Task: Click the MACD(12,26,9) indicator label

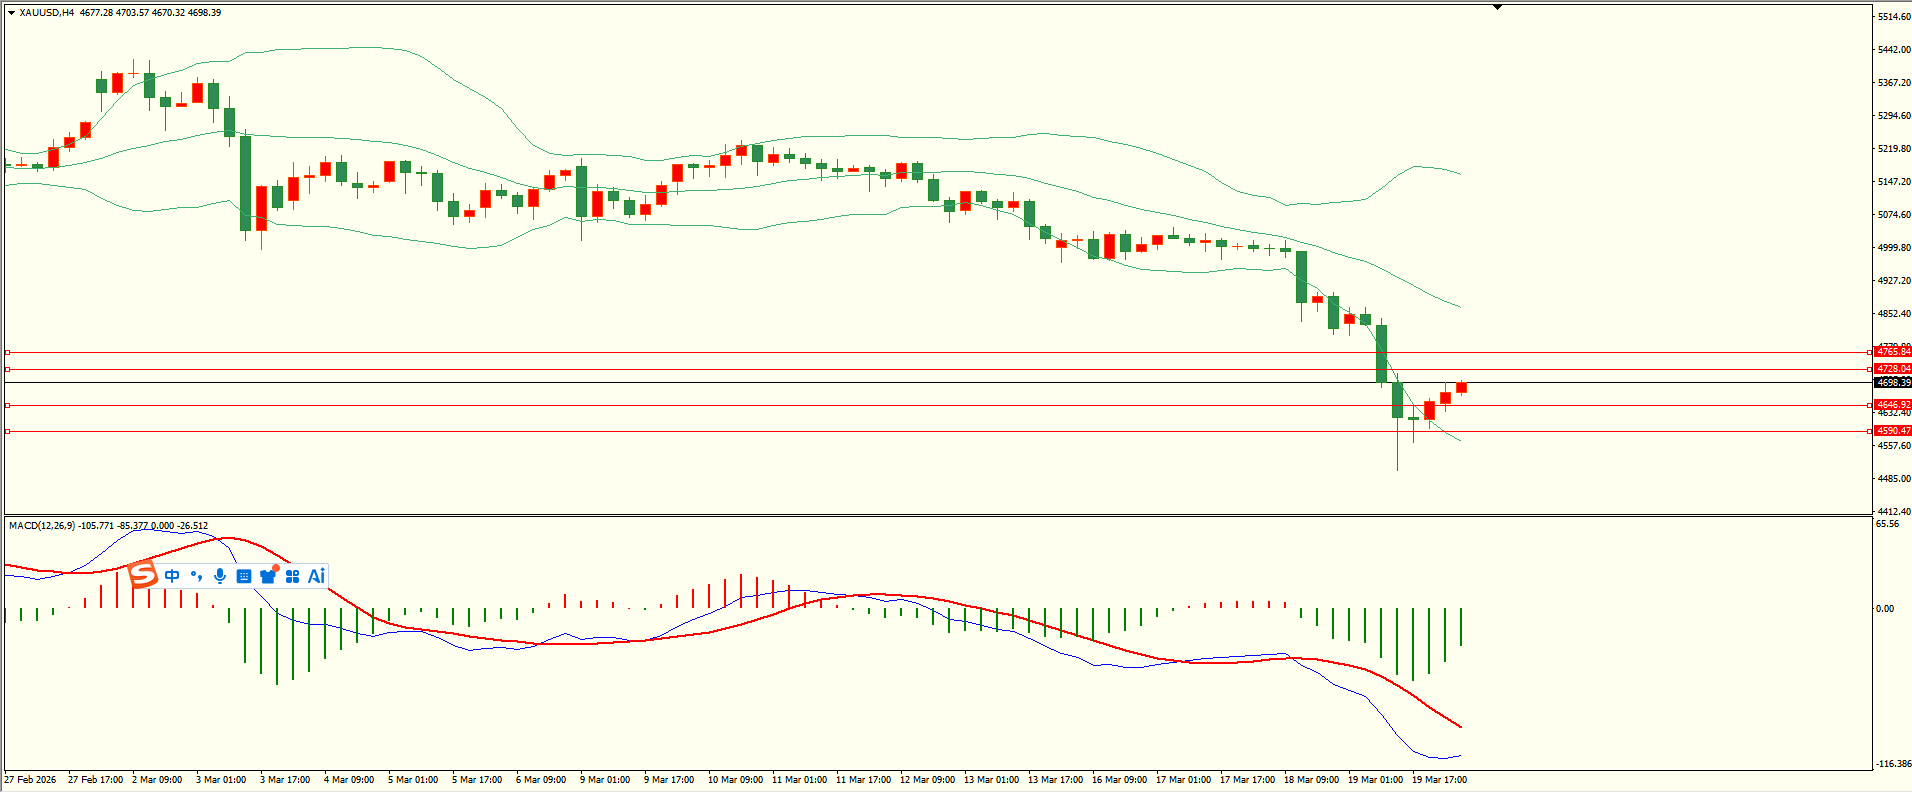Action: [41, 526]
